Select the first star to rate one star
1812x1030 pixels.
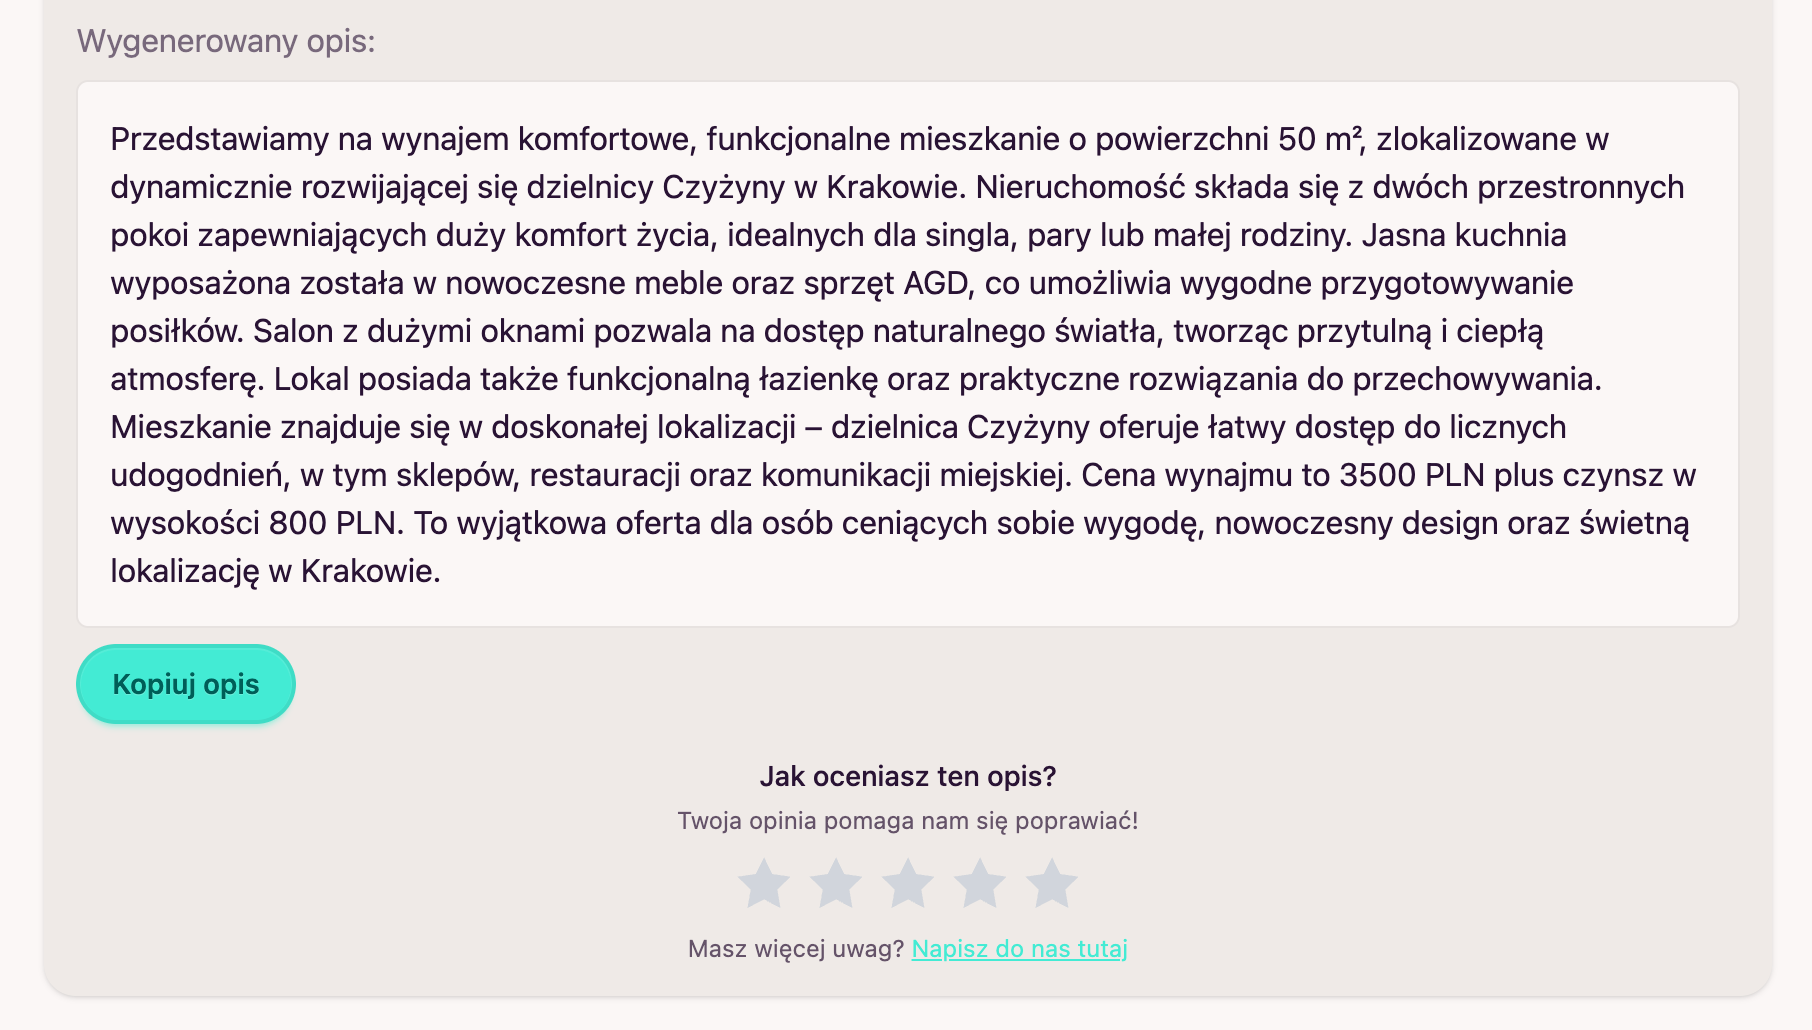(x=764, y=883)
